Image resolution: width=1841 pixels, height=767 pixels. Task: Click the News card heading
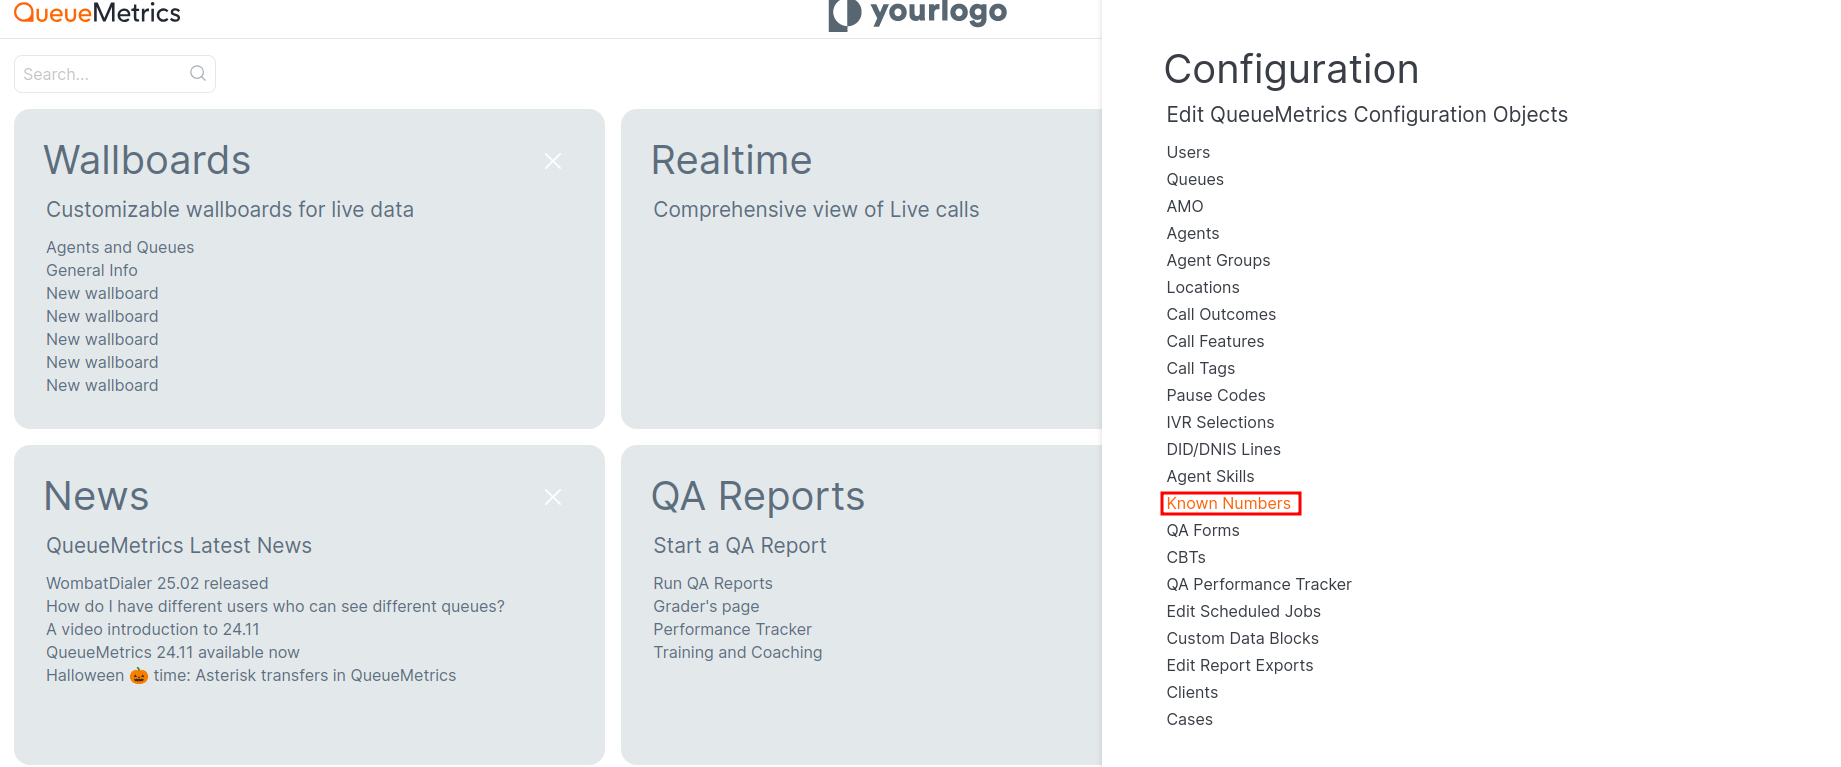click(x=96, y=496)
